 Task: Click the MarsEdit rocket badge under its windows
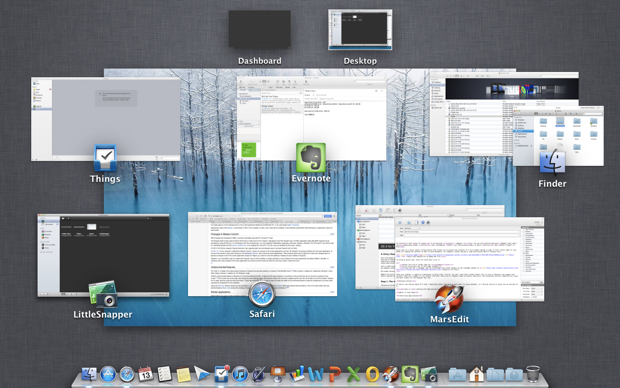(x=449, y=299)
